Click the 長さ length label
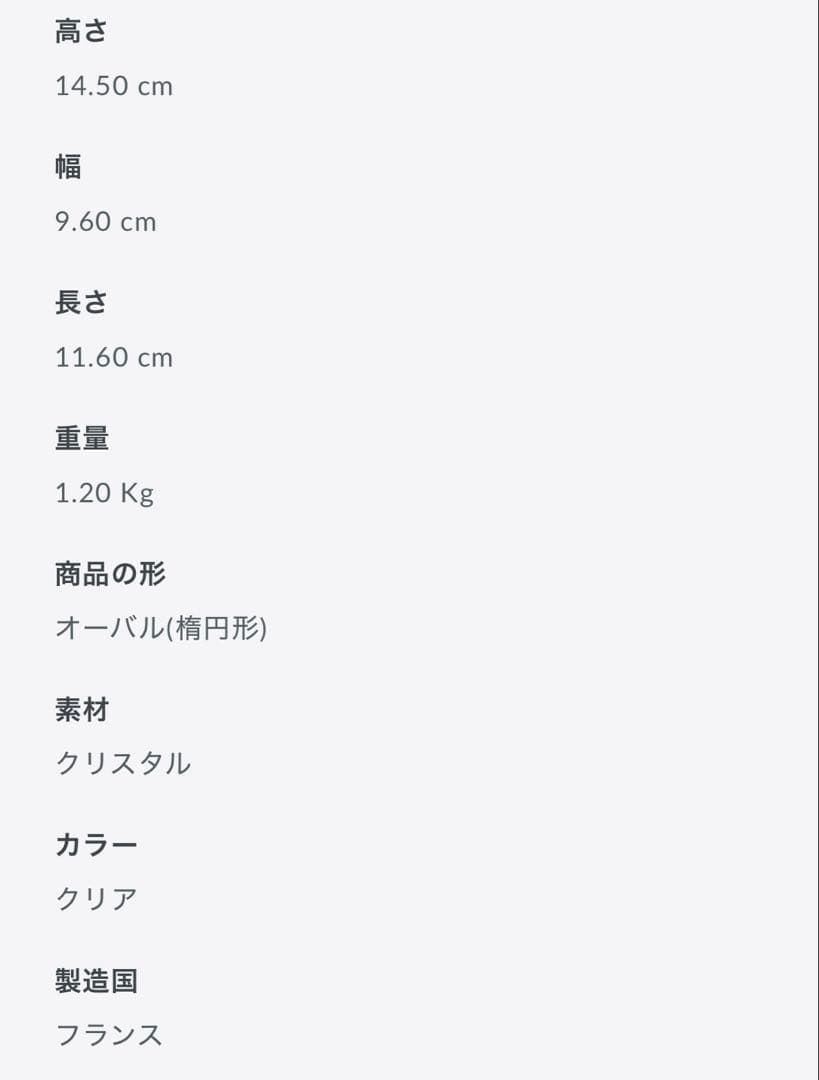The width and height of the screenshot is (819, 1080). coord(81,303)
